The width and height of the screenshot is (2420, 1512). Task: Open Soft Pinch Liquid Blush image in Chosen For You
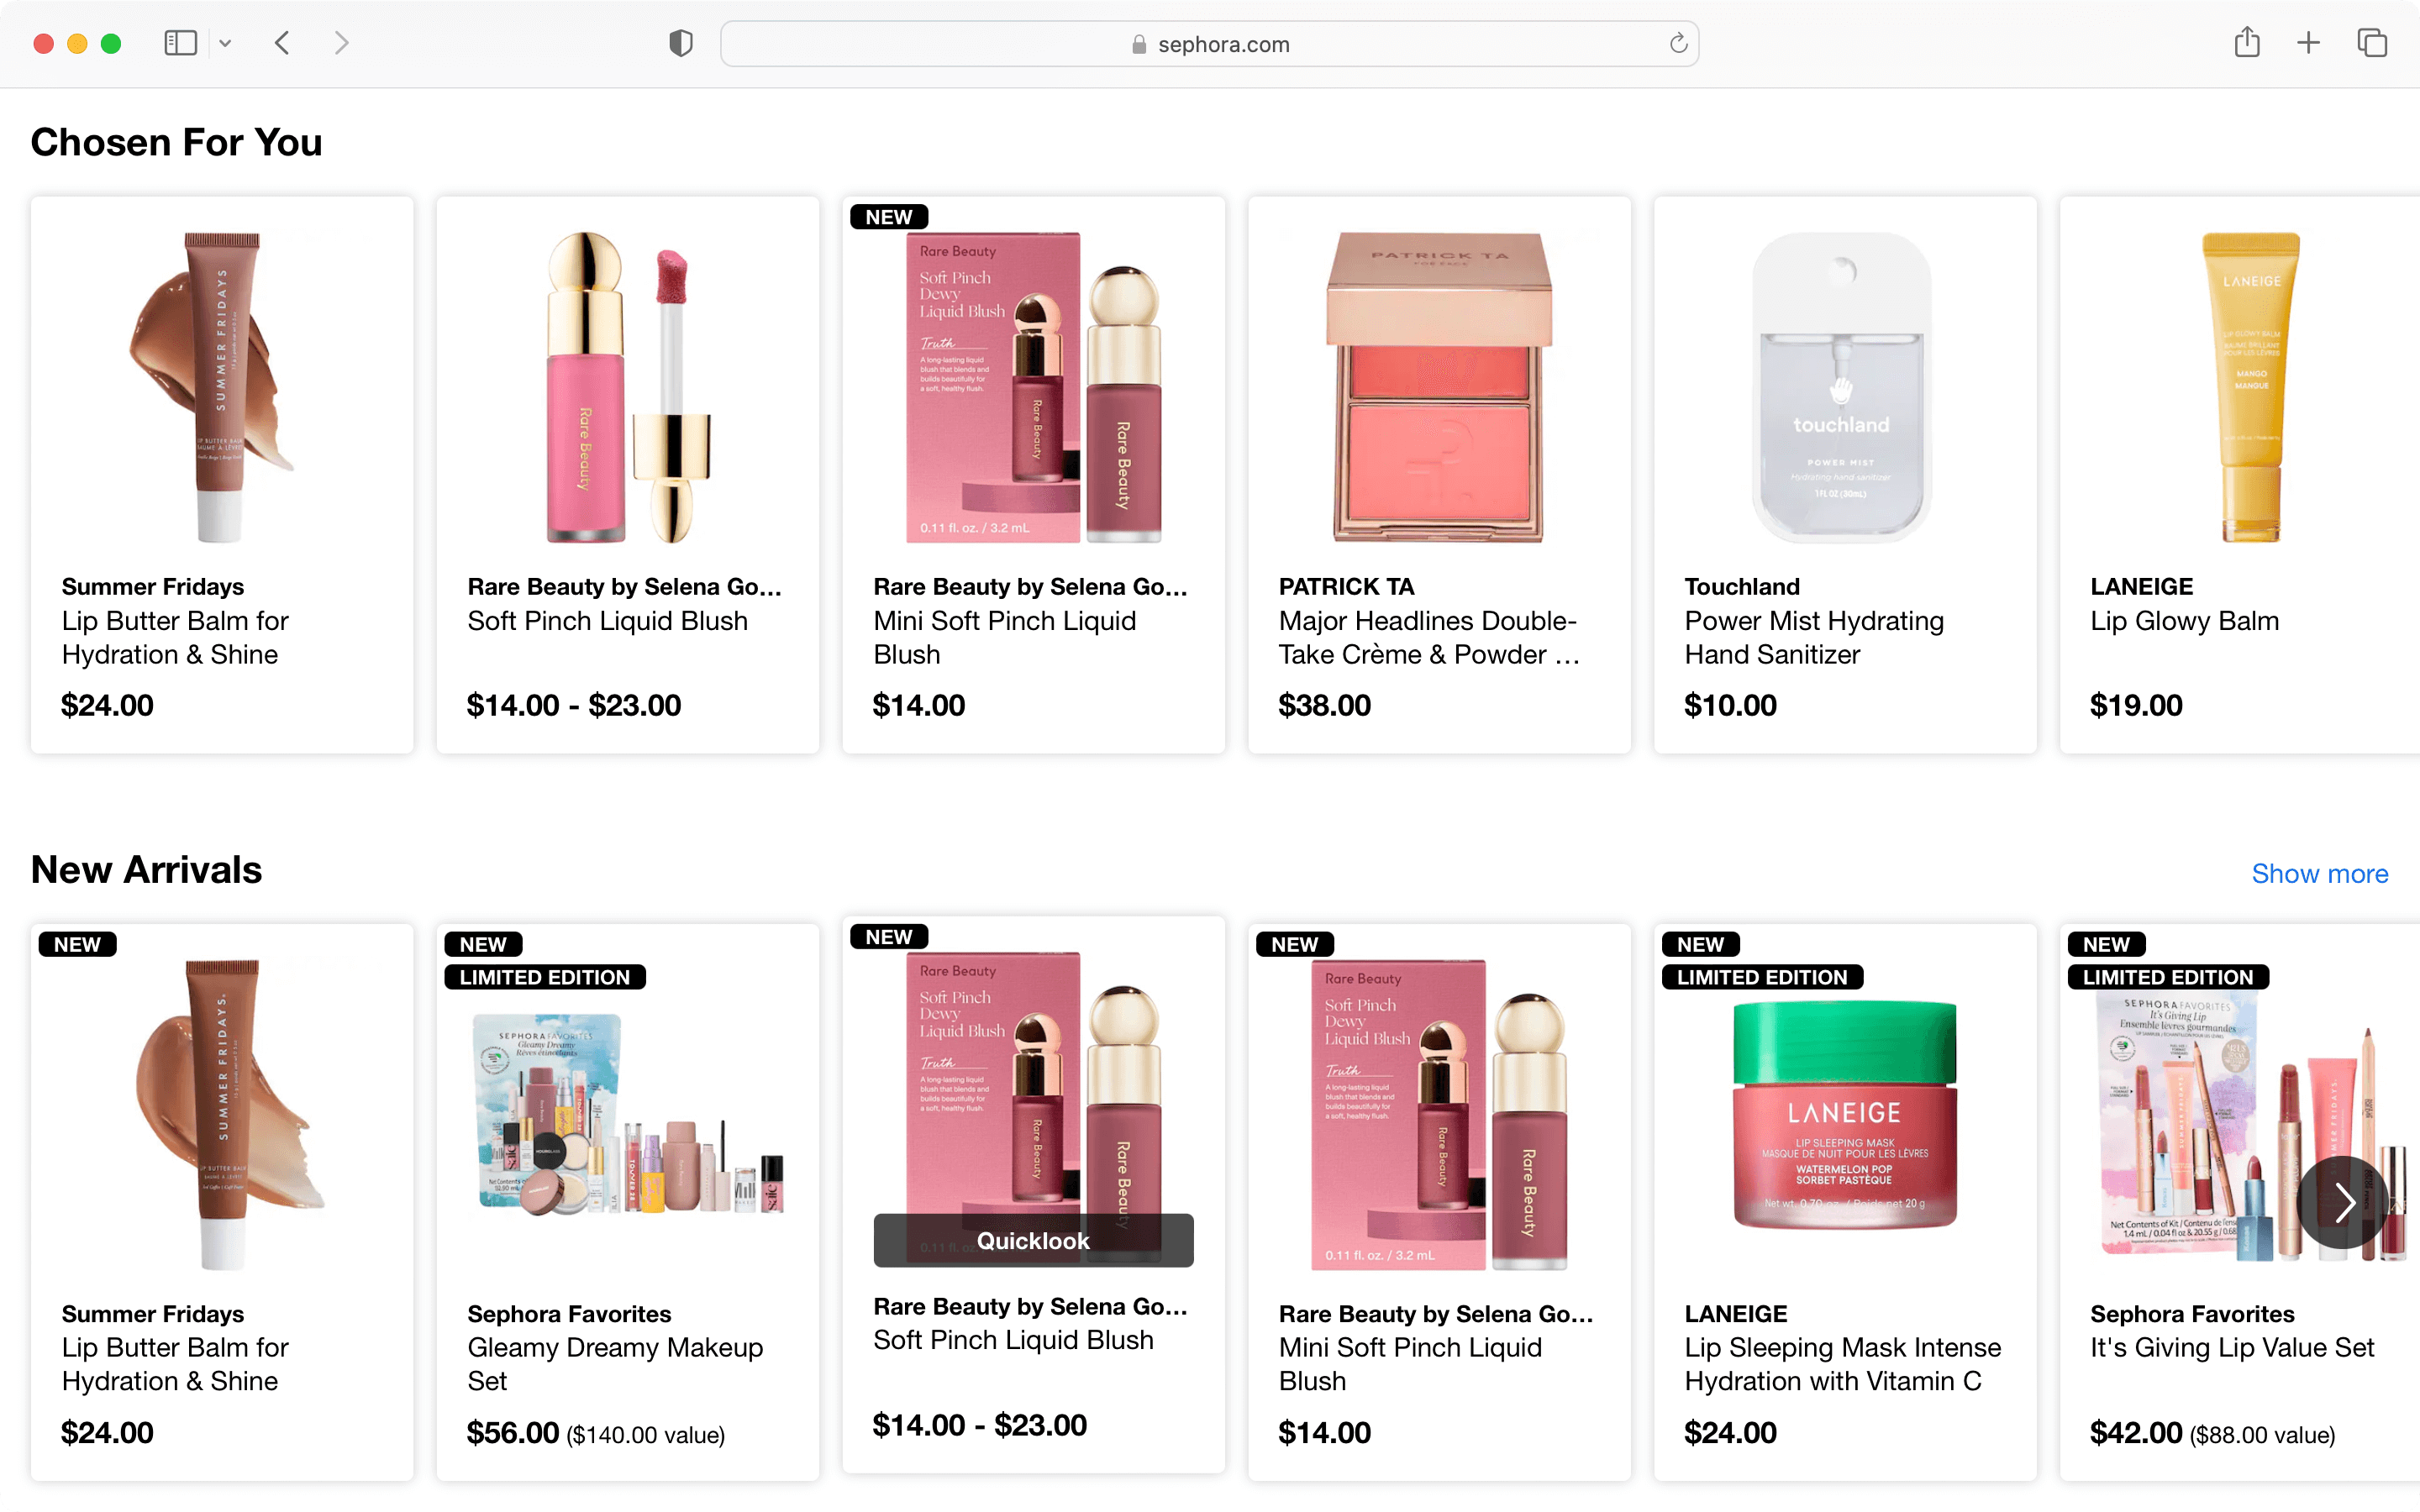point(628,388)
